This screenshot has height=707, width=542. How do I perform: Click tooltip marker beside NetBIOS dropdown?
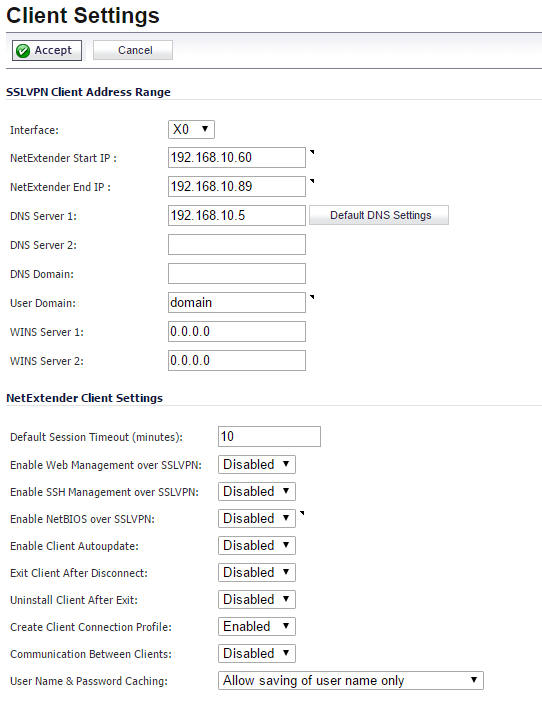pyautogui.click(x=302, y=513)
